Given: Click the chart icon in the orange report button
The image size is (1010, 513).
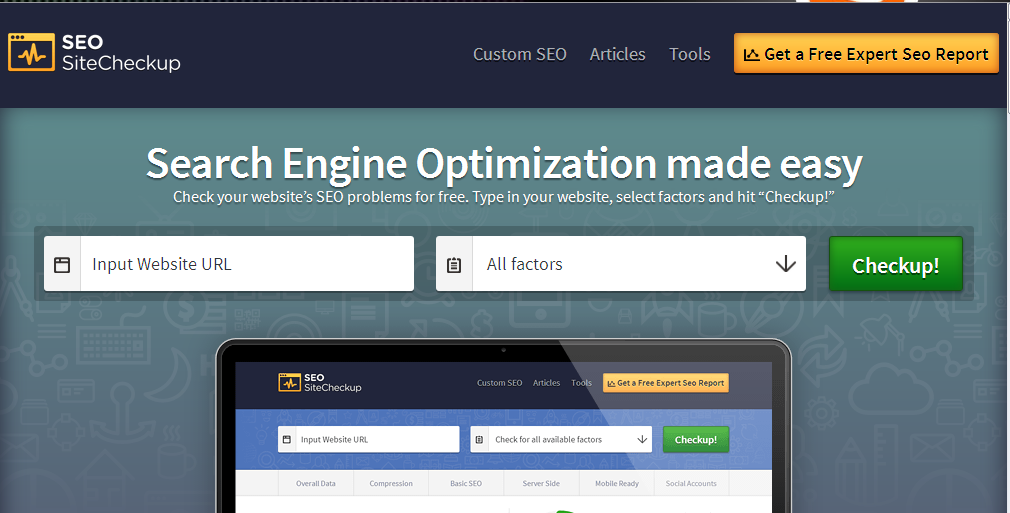Looking at the screenshot, I should (751, 55).
